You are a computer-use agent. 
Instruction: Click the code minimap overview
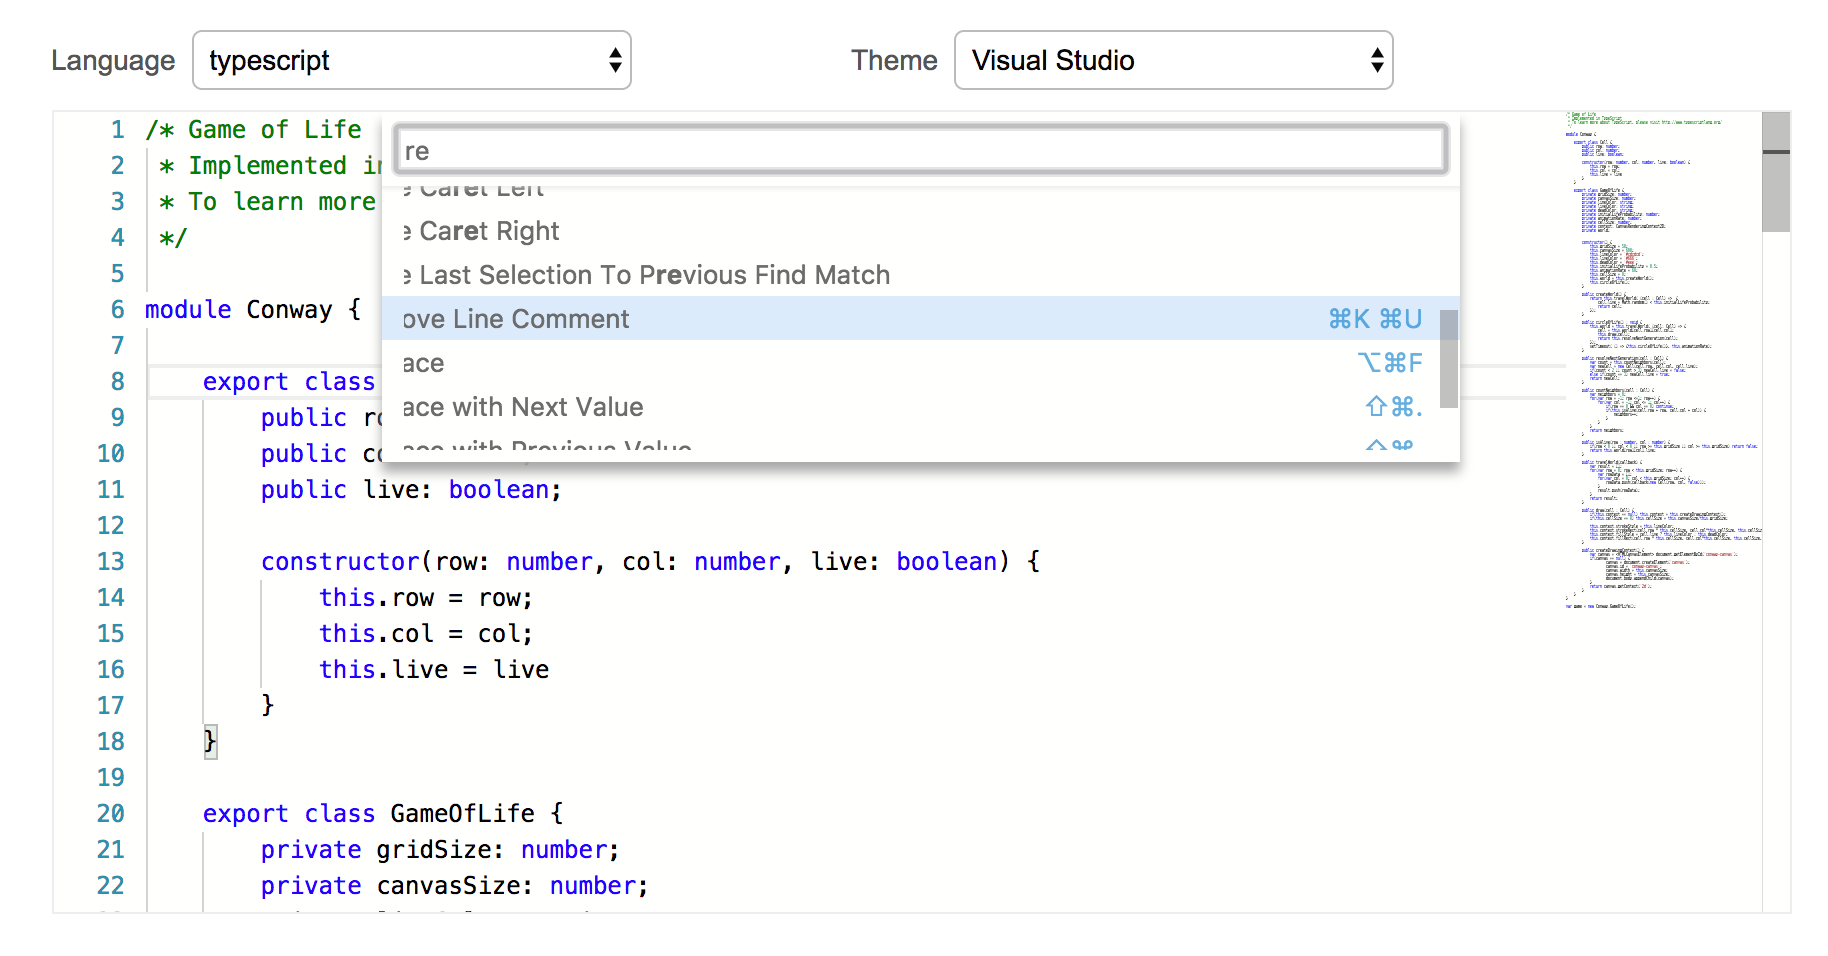click(x=1663, y=360)
